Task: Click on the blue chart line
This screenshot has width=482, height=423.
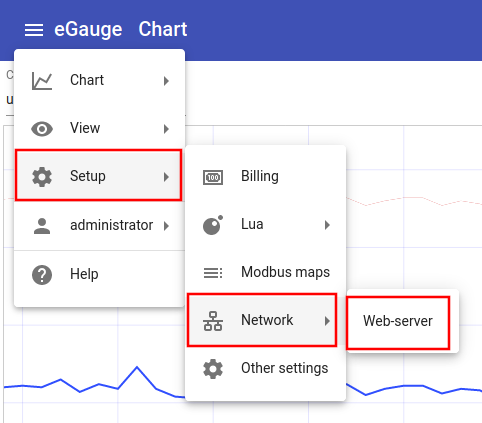Action: pyautogui.click(x=137, y=367)
